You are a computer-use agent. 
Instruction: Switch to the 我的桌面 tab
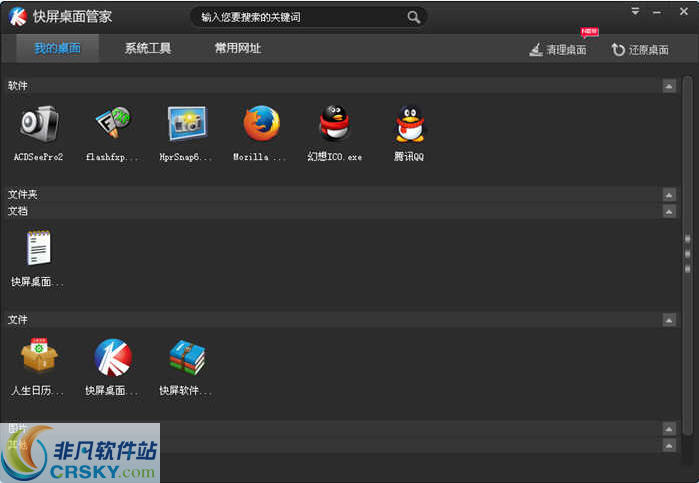58,48
